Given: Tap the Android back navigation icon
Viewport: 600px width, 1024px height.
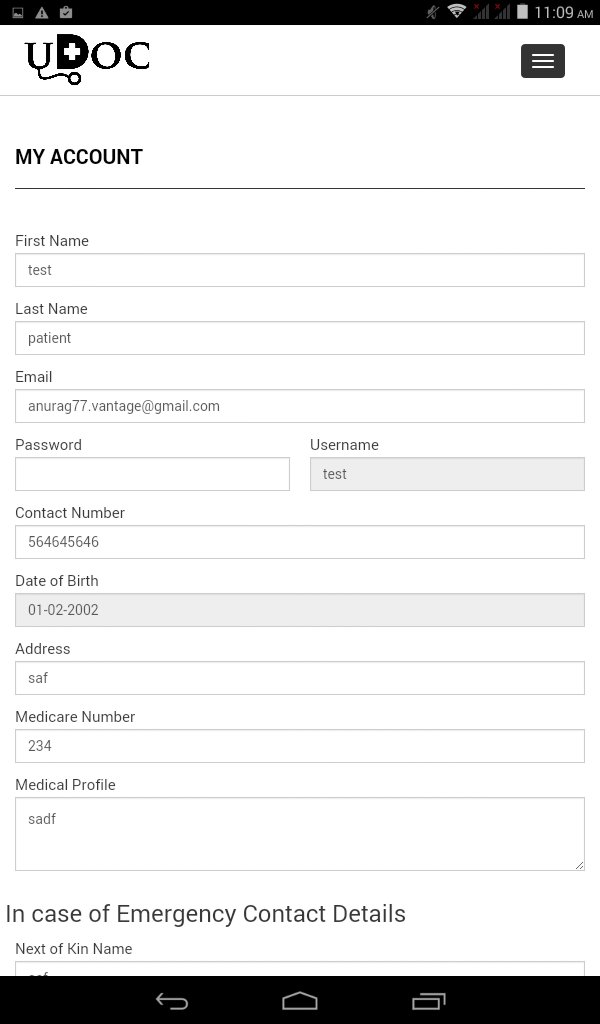Looking at the screenshot, I should point(172,1000).
